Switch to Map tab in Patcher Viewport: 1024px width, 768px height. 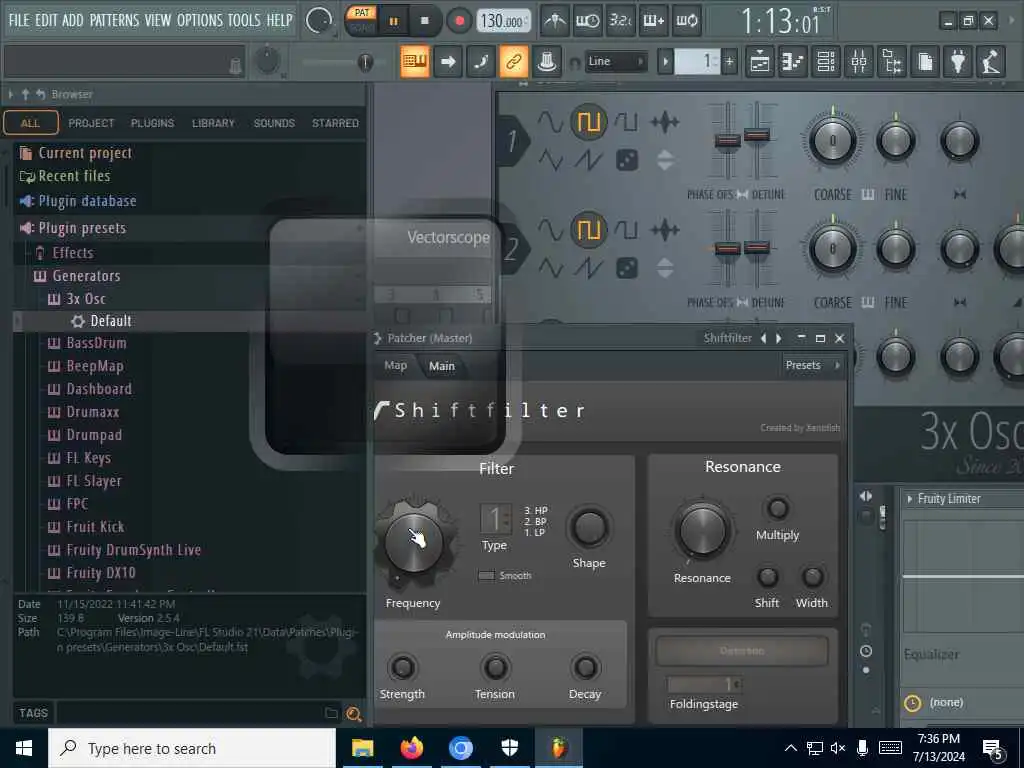point(395,366)
